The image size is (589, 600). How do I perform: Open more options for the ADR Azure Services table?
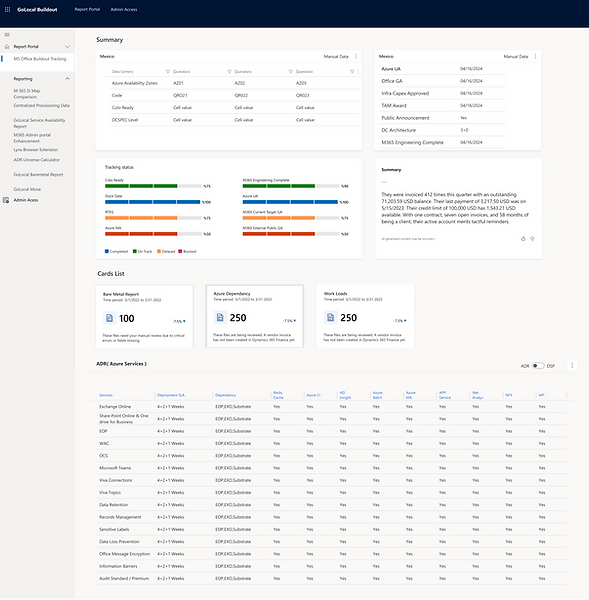(572, 365)
